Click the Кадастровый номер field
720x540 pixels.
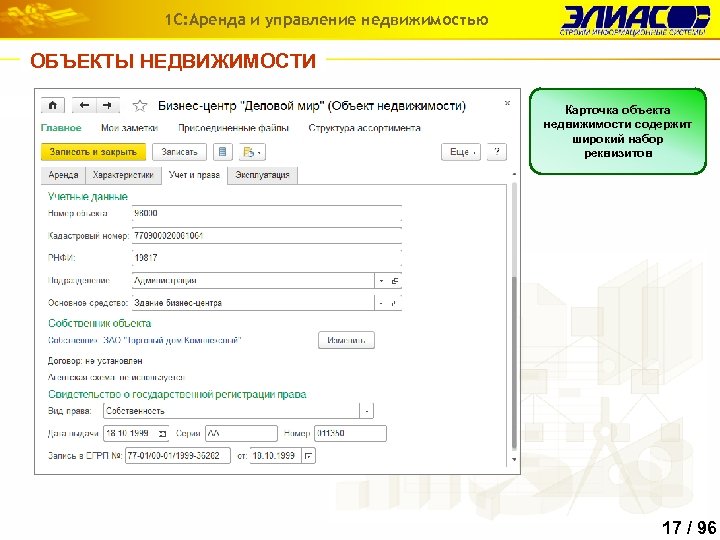click(x=267, y=236)
